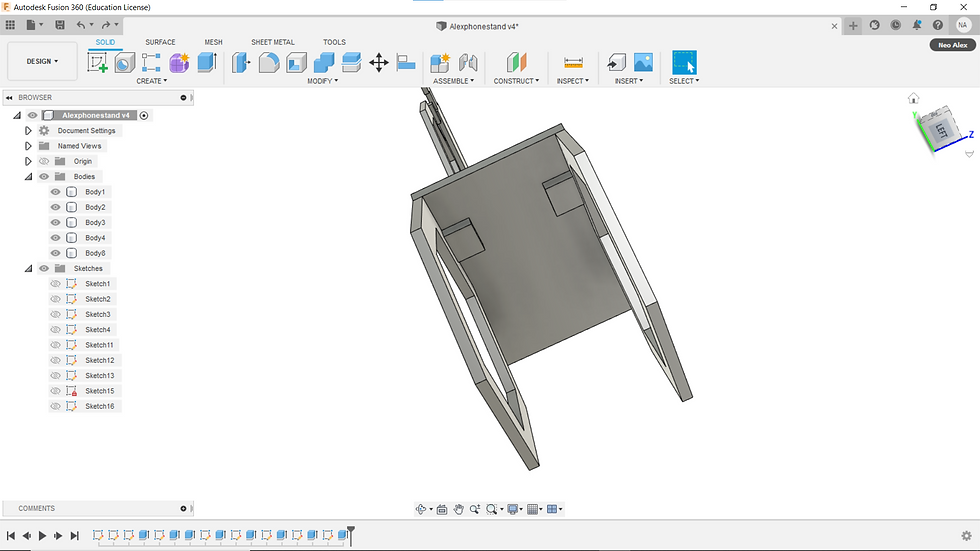Collapse the Bodies folder

click(x=28, y=177)
